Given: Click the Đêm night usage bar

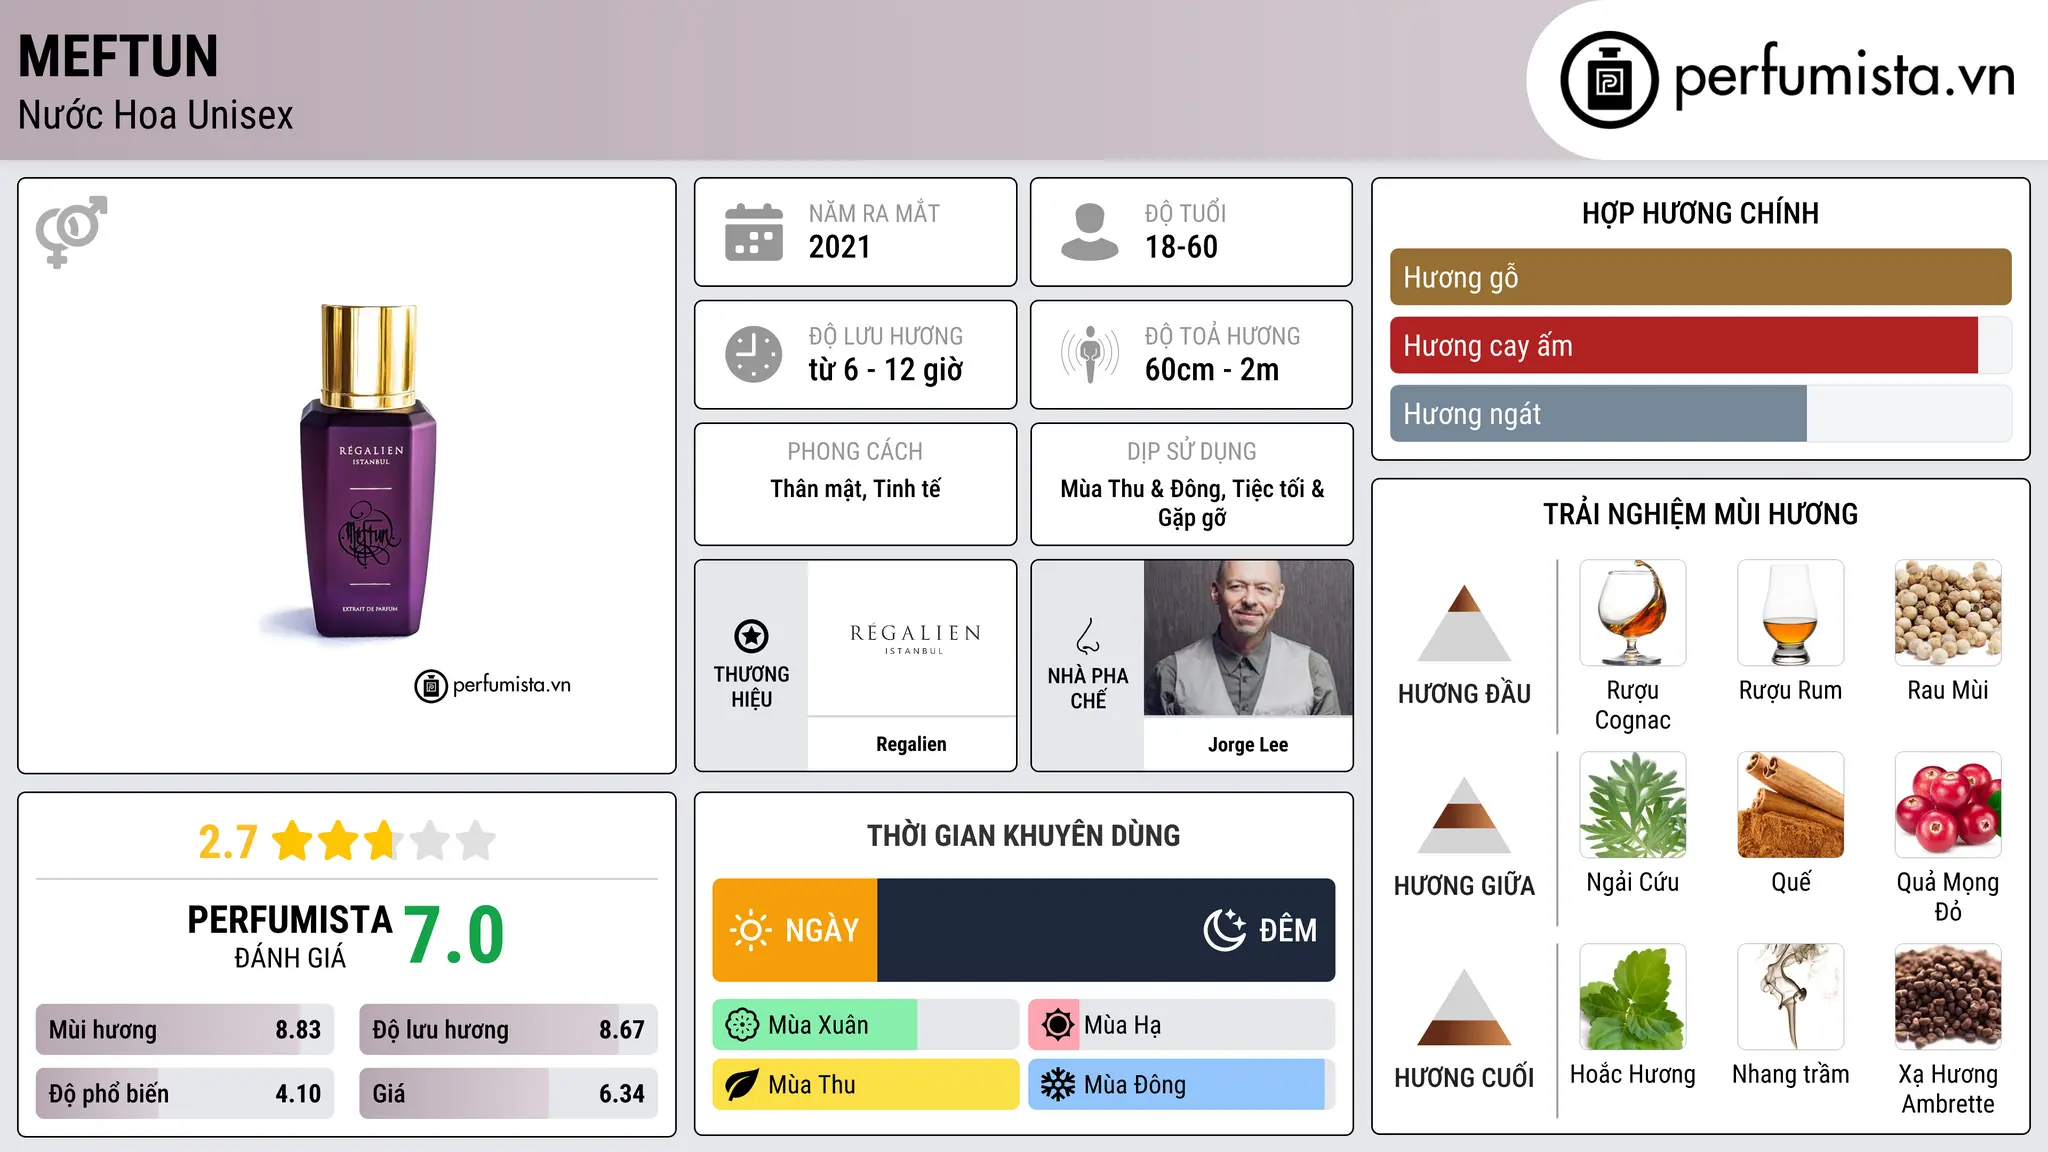Looking at the screenshot, I should [1106, 930].
